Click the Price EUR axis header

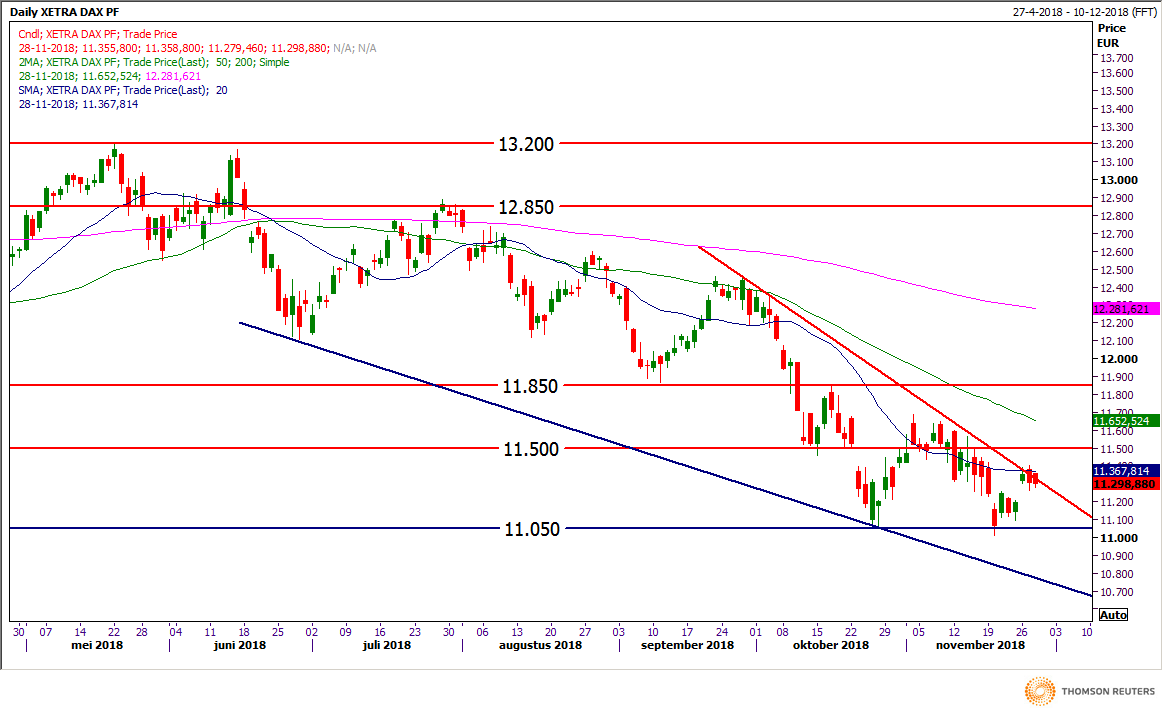point(1112,37)
